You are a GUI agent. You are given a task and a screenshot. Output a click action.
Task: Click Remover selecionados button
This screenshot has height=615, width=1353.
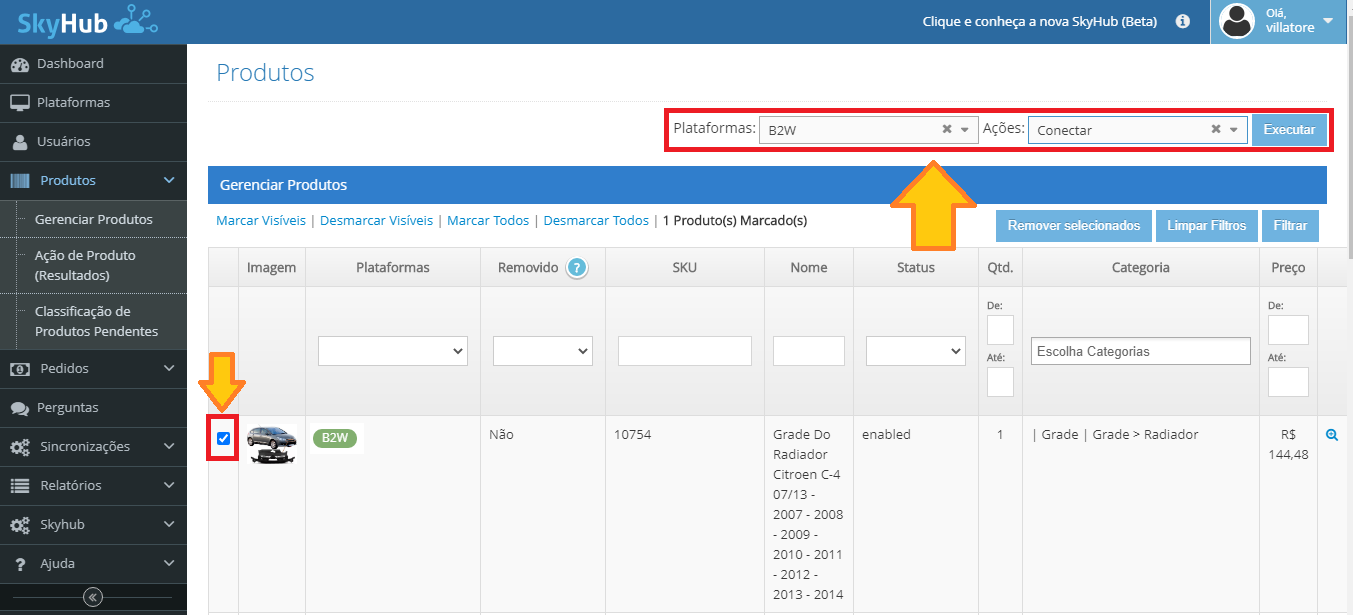pos(1073,226)
